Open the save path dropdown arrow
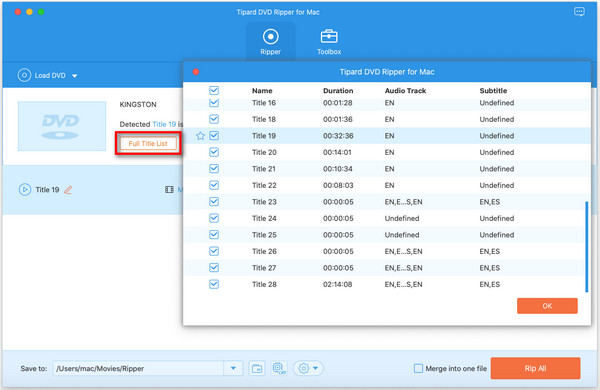The height and width of the screenshot is (390, 600). [233, 369]
